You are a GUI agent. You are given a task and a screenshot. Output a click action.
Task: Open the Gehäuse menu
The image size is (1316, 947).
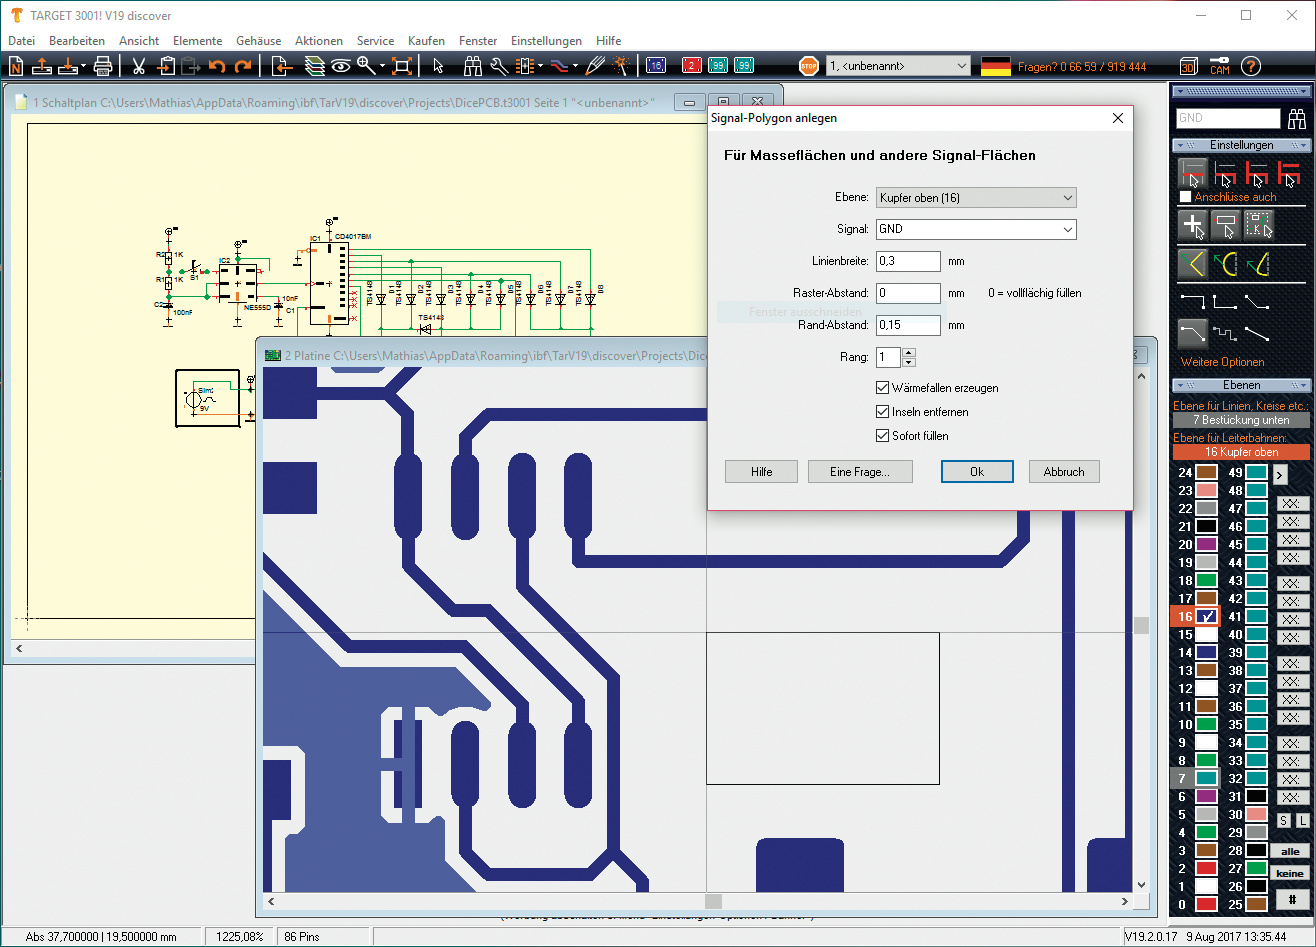(258, 41)
